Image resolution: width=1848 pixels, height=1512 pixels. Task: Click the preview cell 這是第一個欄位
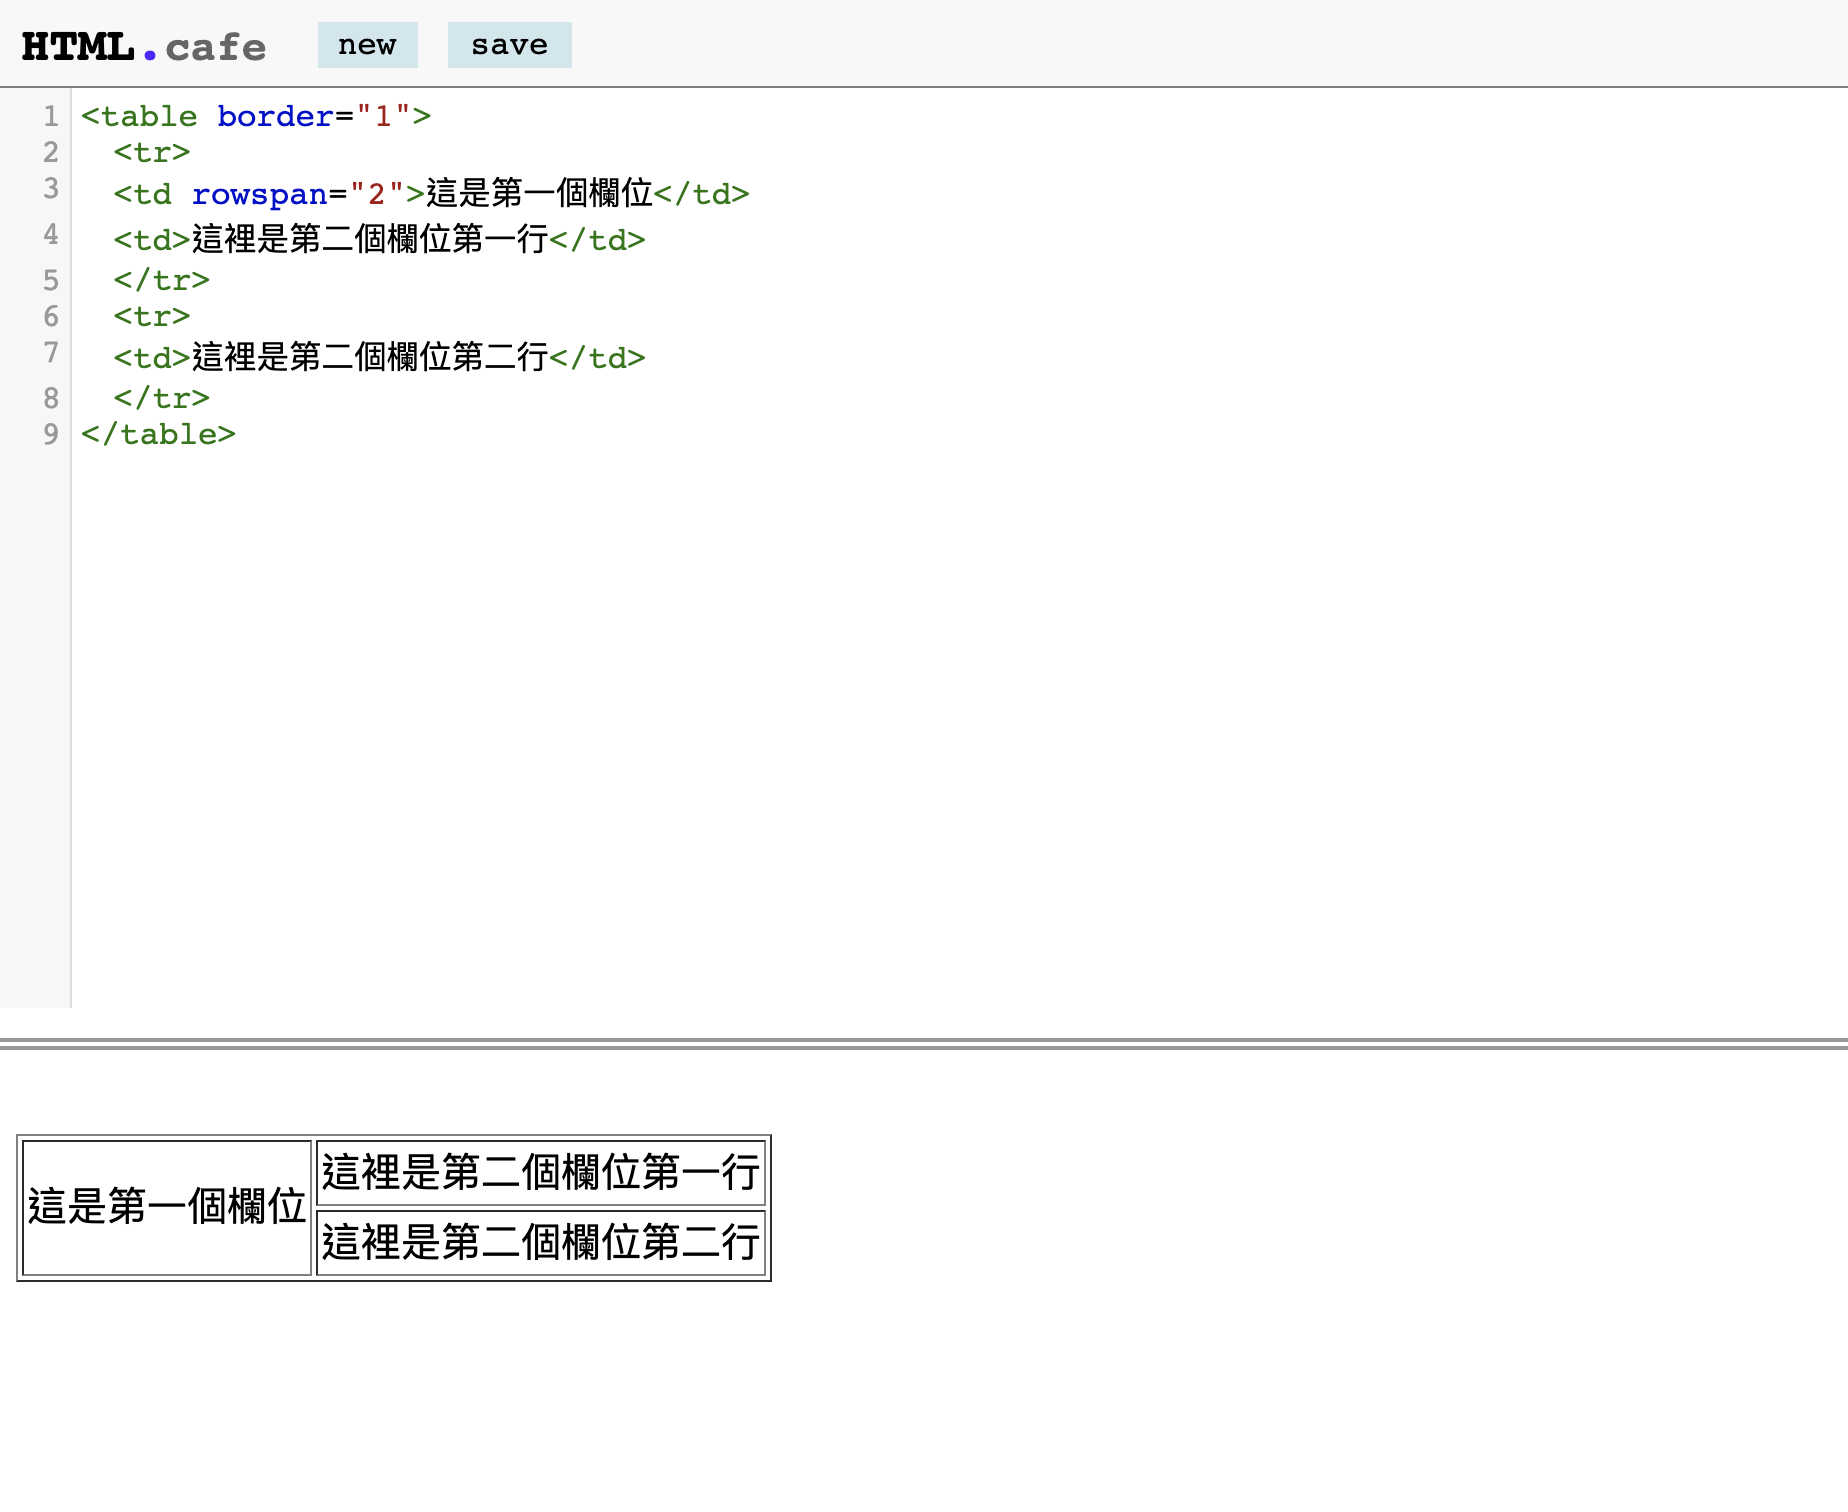pyautogui.click(x=167, y=1207)
